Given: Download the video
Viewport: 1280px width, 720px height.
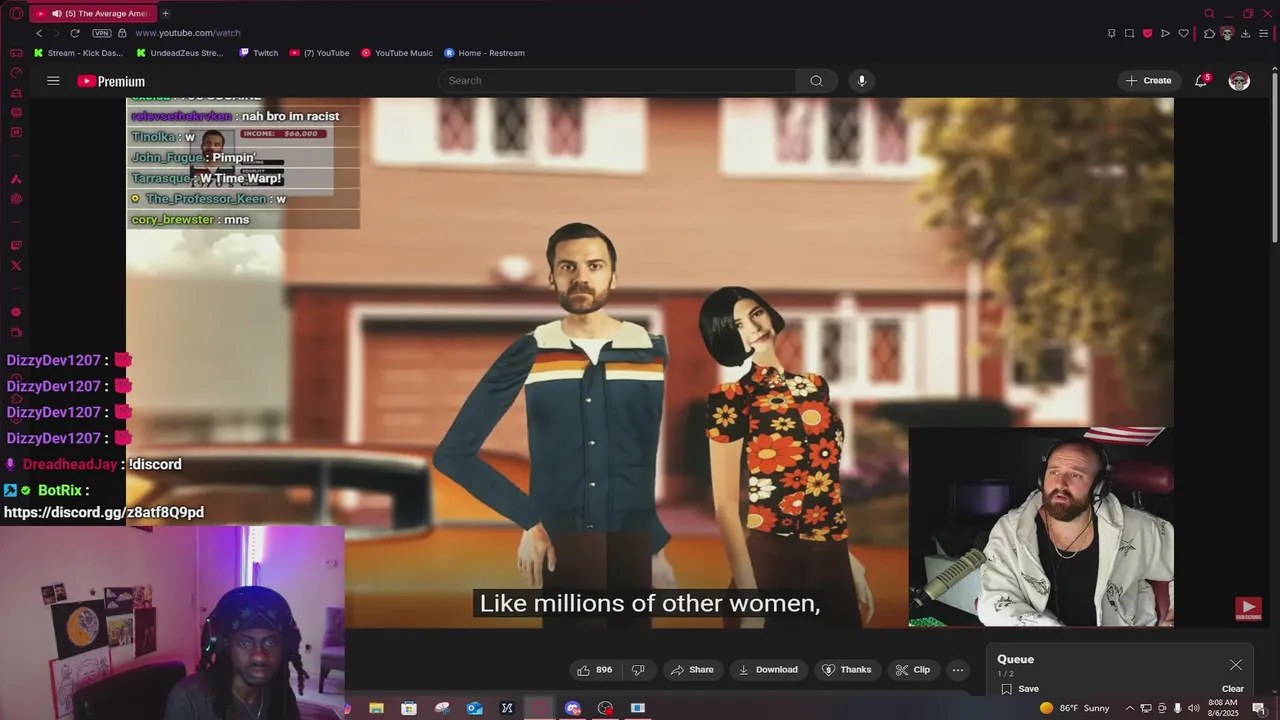Looking at the screenshot, I should [x=768, y=670].
